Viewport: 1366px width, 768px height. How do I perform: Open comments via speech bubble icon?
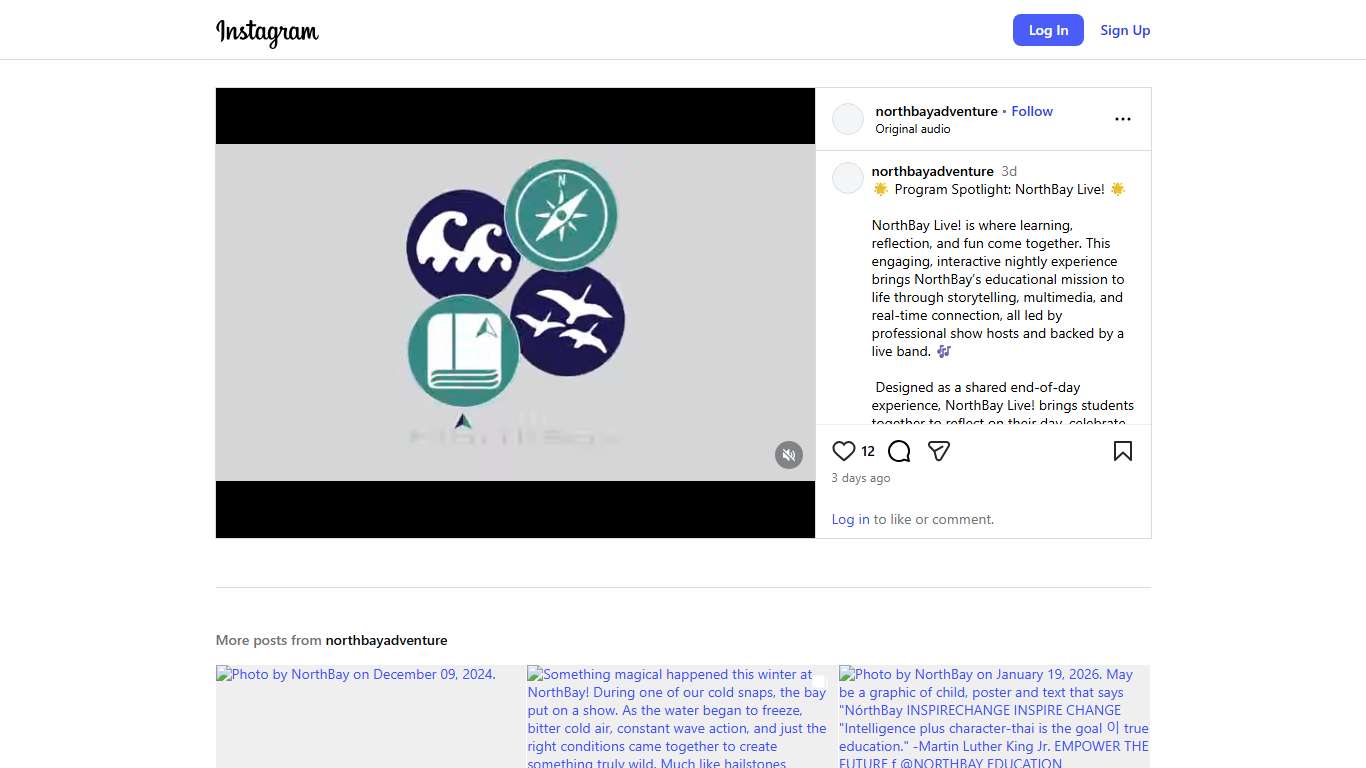(x=899, y=451)
